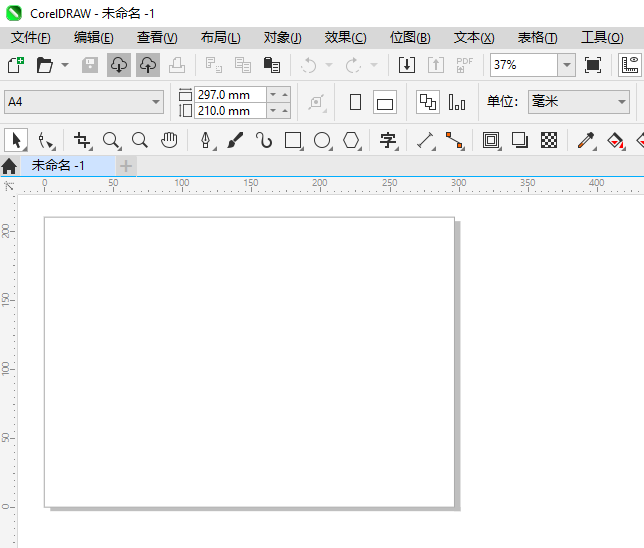
Task: Open the 效果(C) menu
Action: [x=345, y=38]
